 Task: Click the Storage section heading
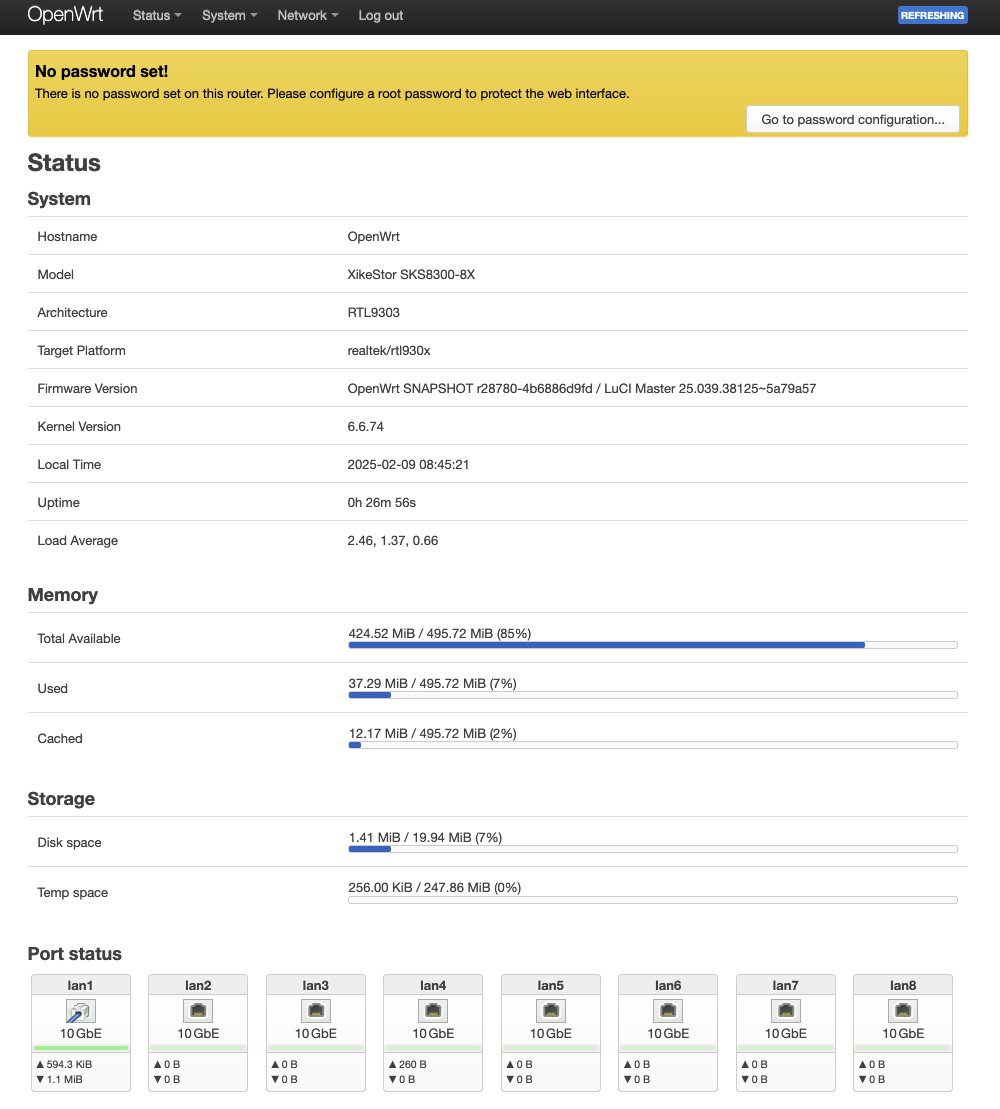[x=61, y=799]
